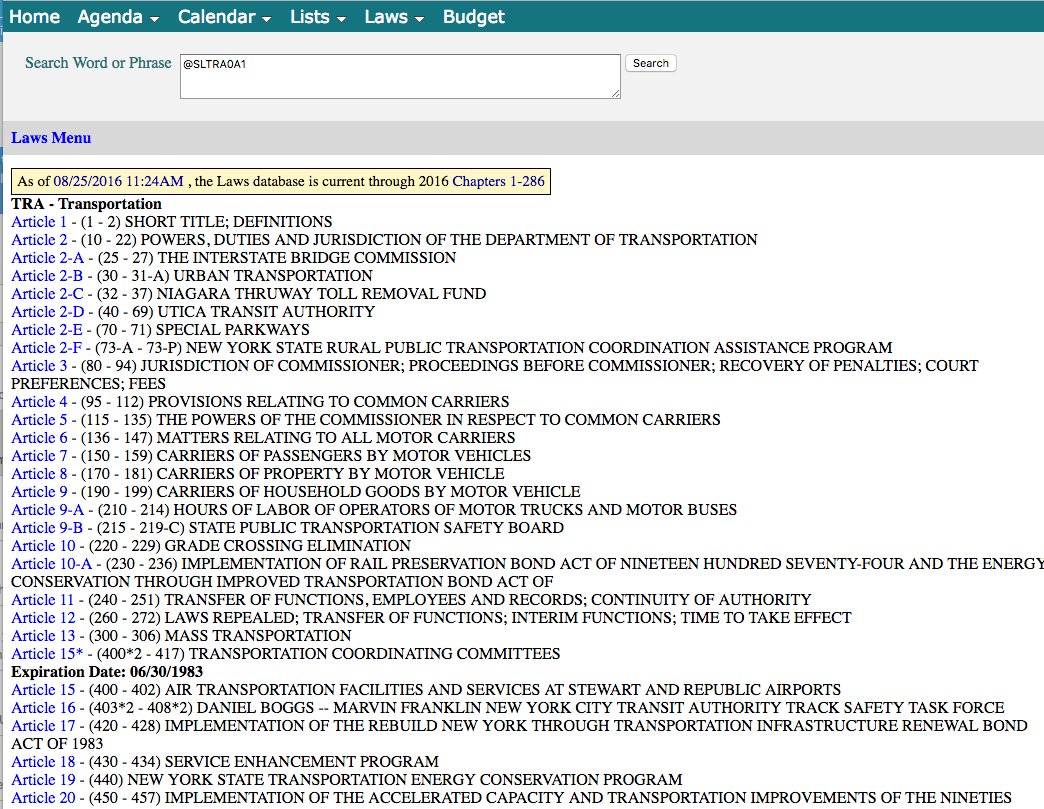Open Article 13 Mass Transportation
This screenshot has height=809, width=1044.
(43, 635)
